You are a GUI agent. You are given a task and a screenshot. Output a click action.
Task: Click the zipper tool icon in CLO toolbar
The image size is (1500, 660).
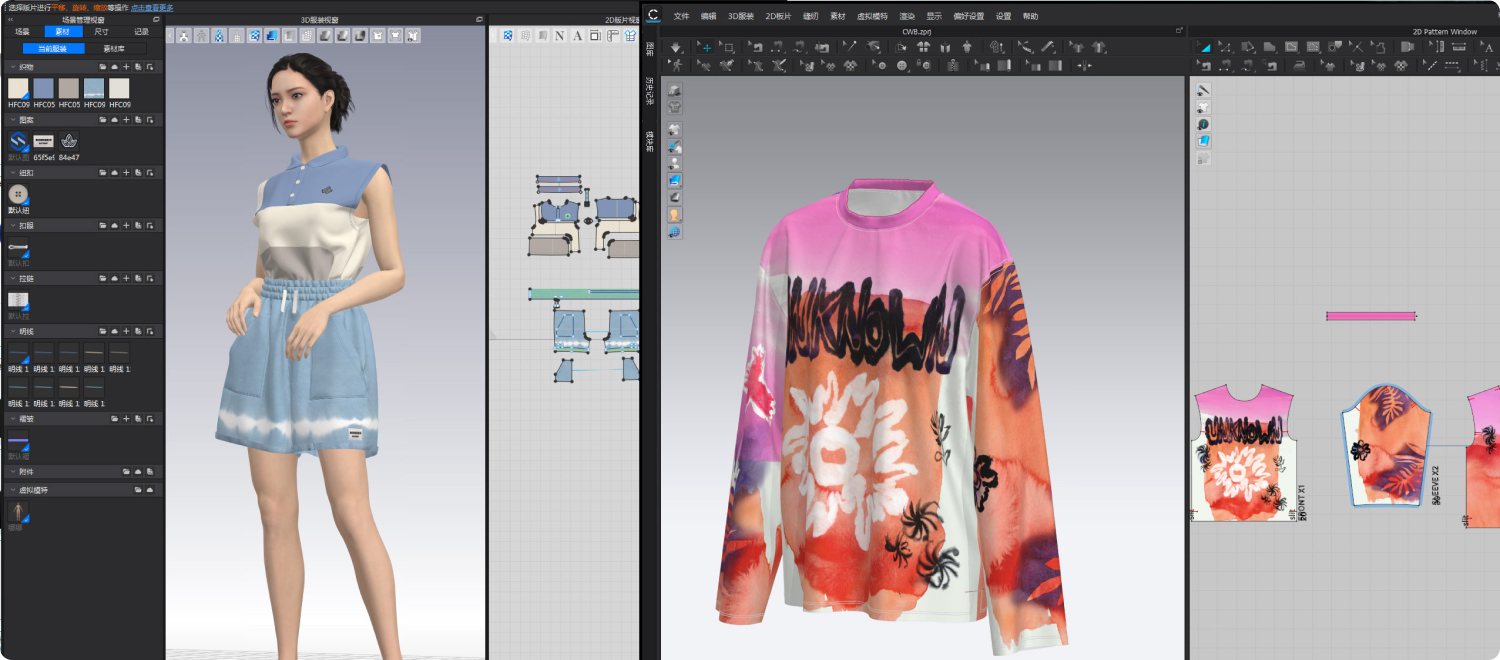tap(953, 65)
